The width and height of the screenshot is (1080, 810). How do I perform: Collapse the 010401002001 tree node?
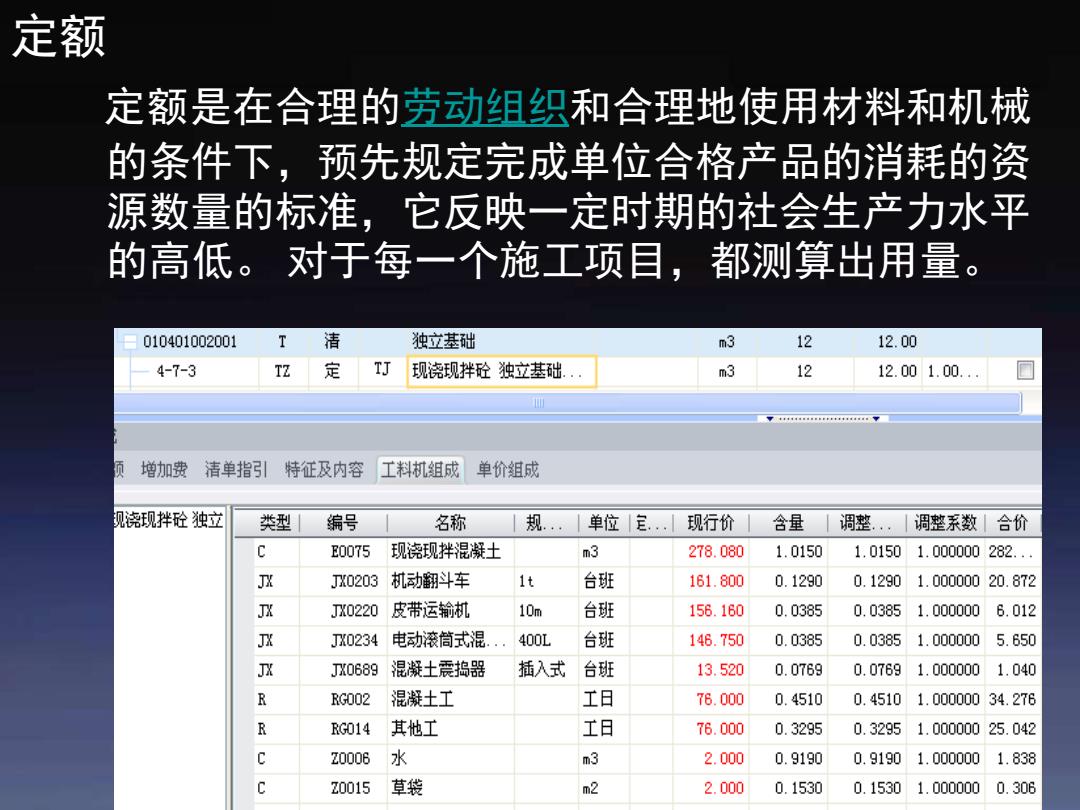[129, 342]
